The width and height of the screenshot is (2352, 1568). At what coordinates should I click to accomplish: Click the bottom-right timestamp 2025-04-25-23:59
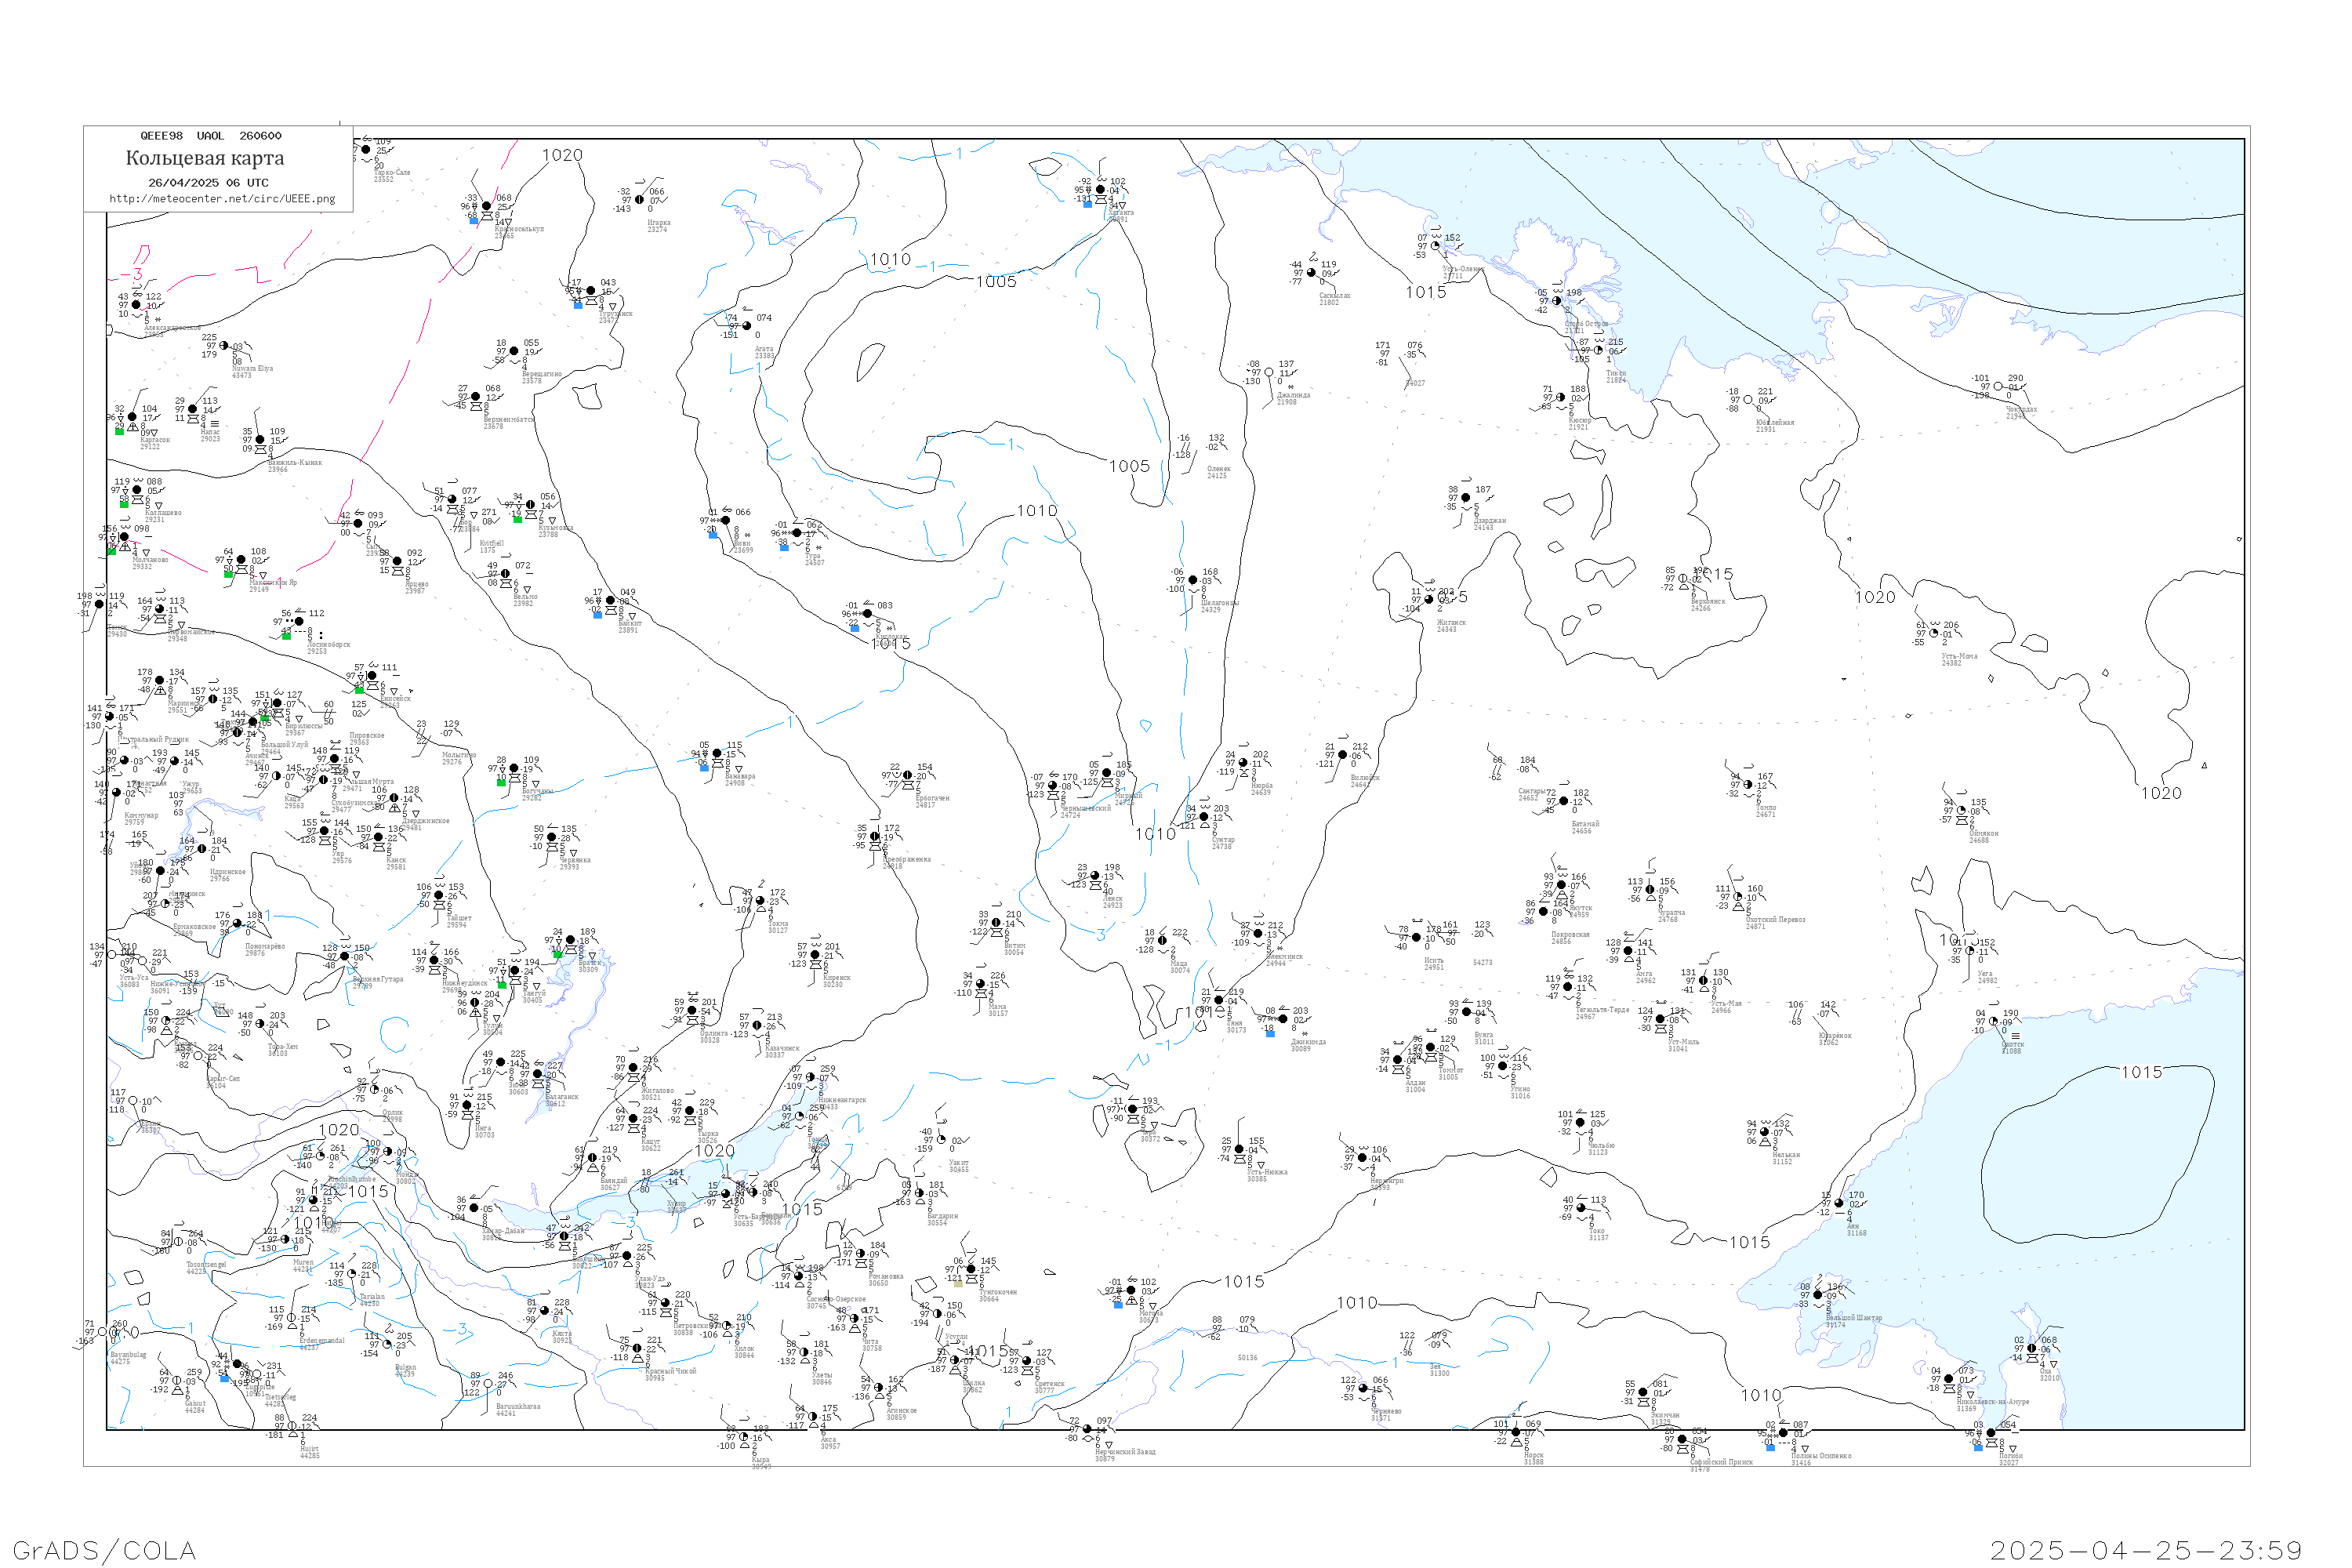[2146, 1550]
